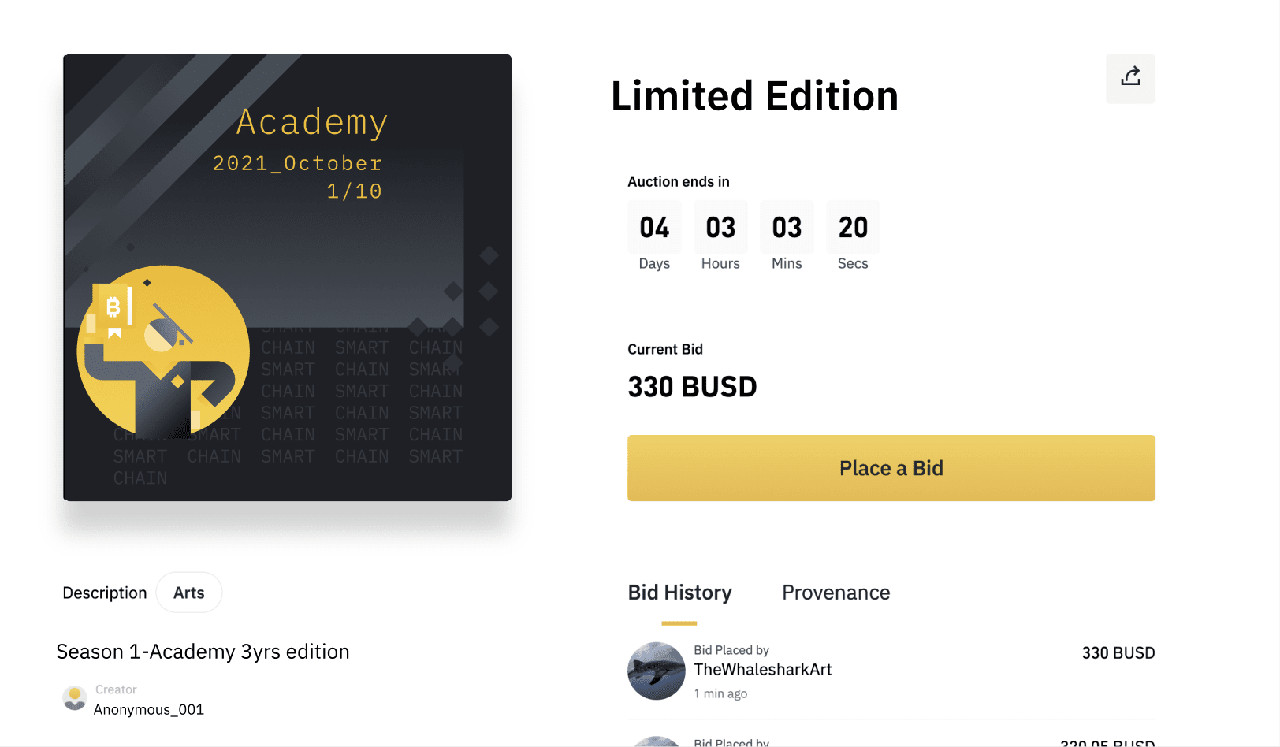Click the Current Bid 330 BUSD value
1280x747 pixels.
click(692, 387)
